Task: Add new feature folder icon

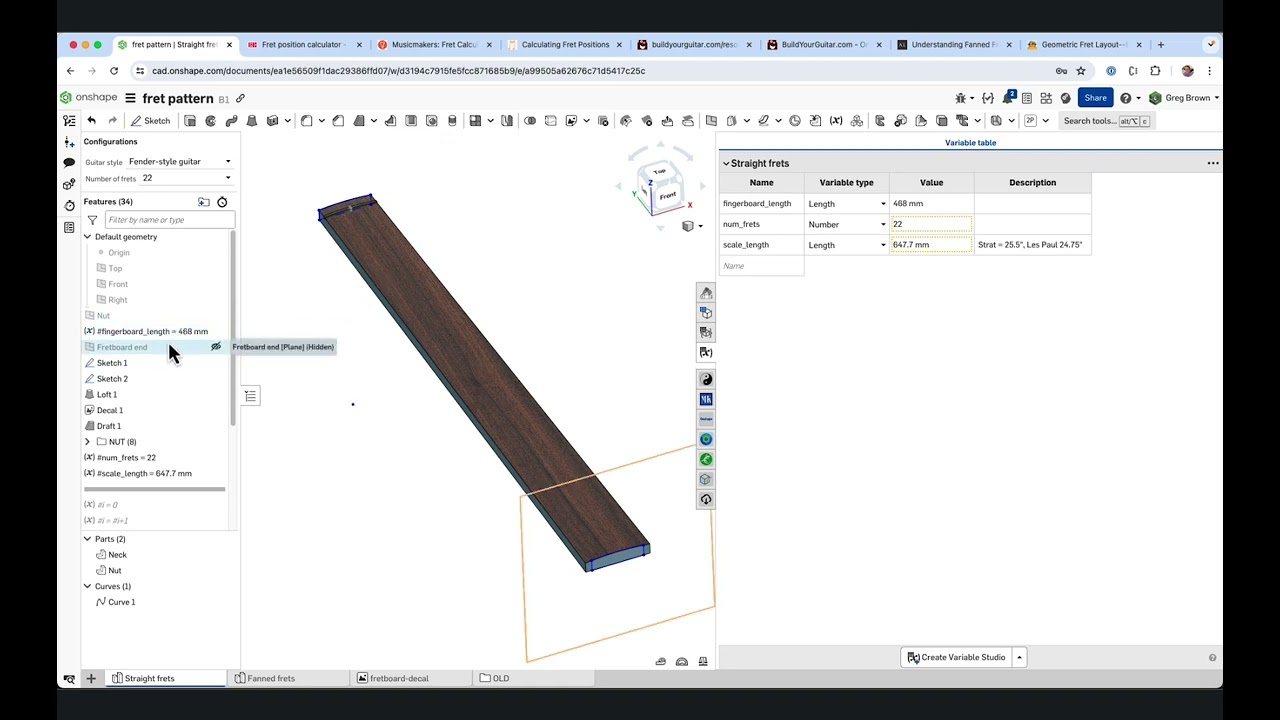Action: pos(204,202)
